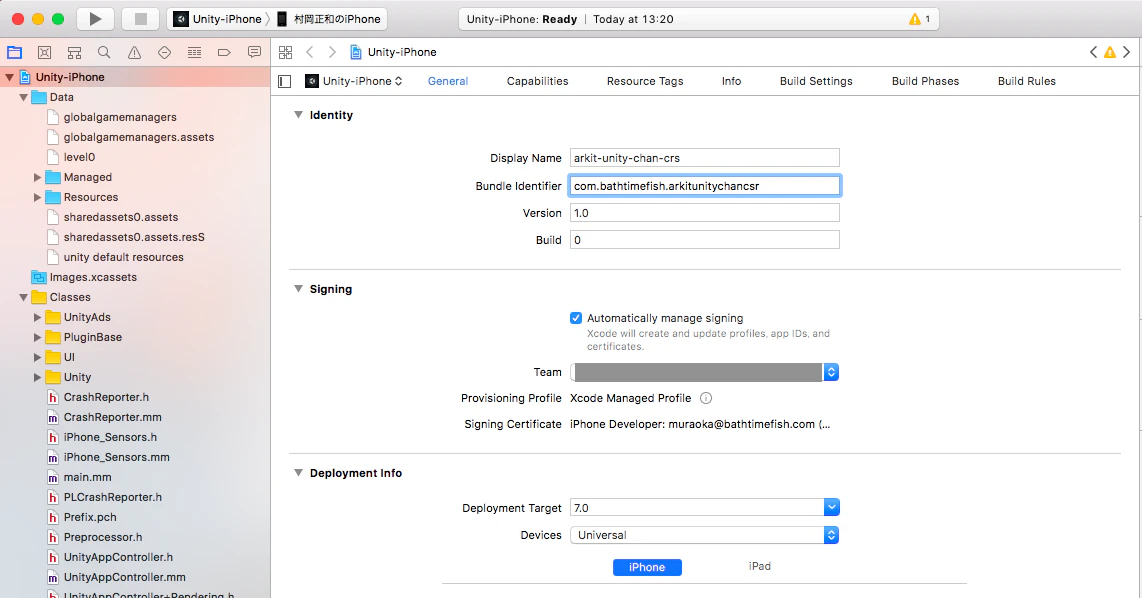
Task: Choose the 村岡正和のiPhone run destination
Action: click(x=329, y=19)
